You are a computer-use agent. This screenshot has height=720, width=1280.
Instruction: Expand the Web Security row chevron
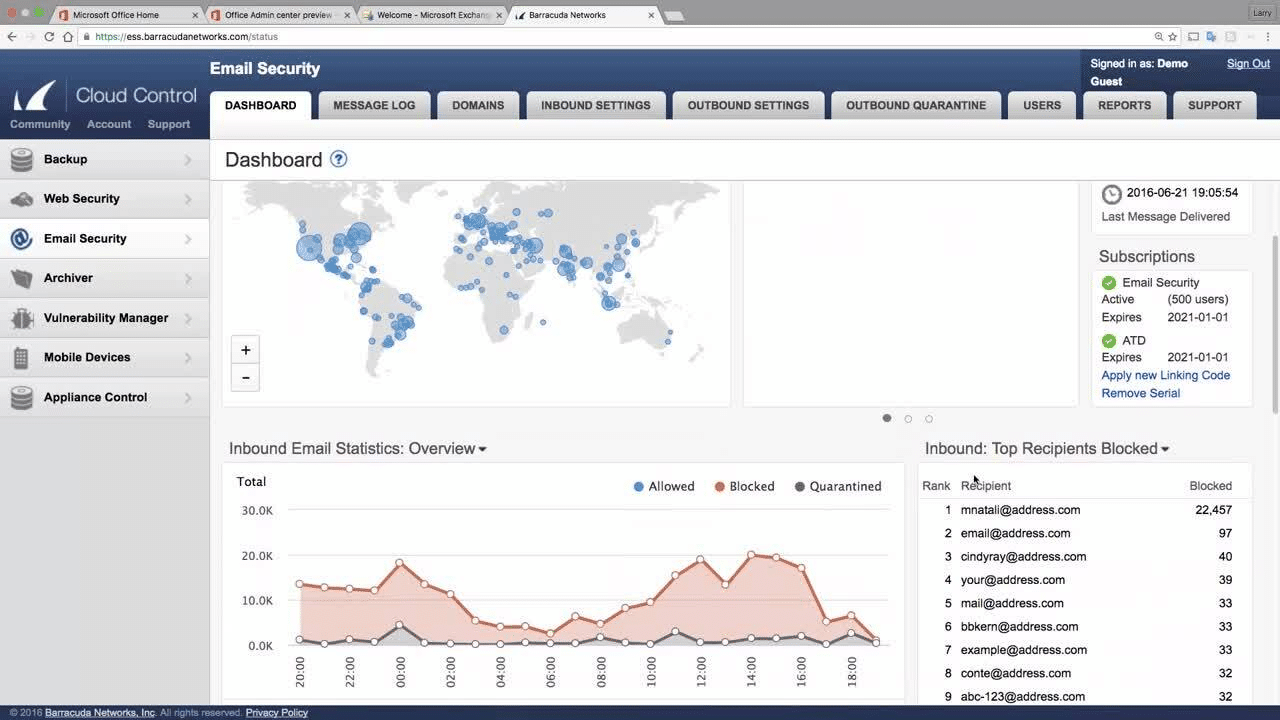tap(188, 199)
